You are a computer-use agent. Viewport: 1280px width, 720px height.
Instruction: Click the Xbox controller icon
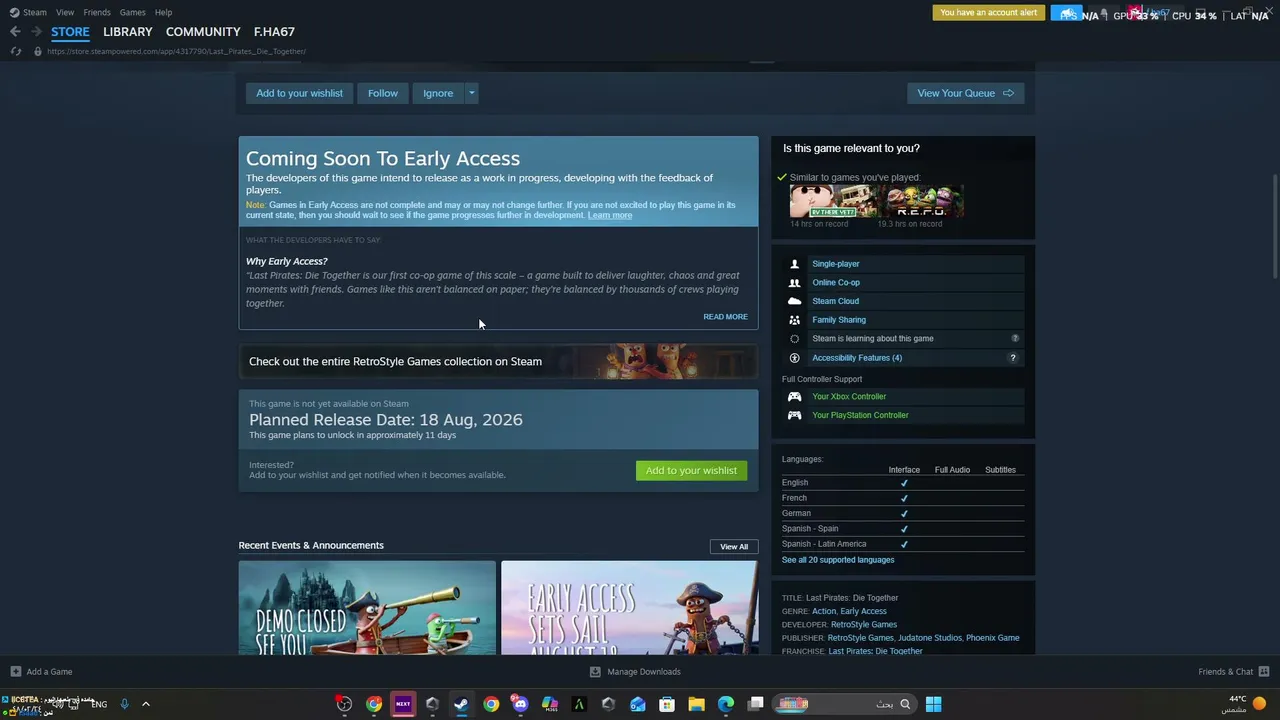pos(794,397)
